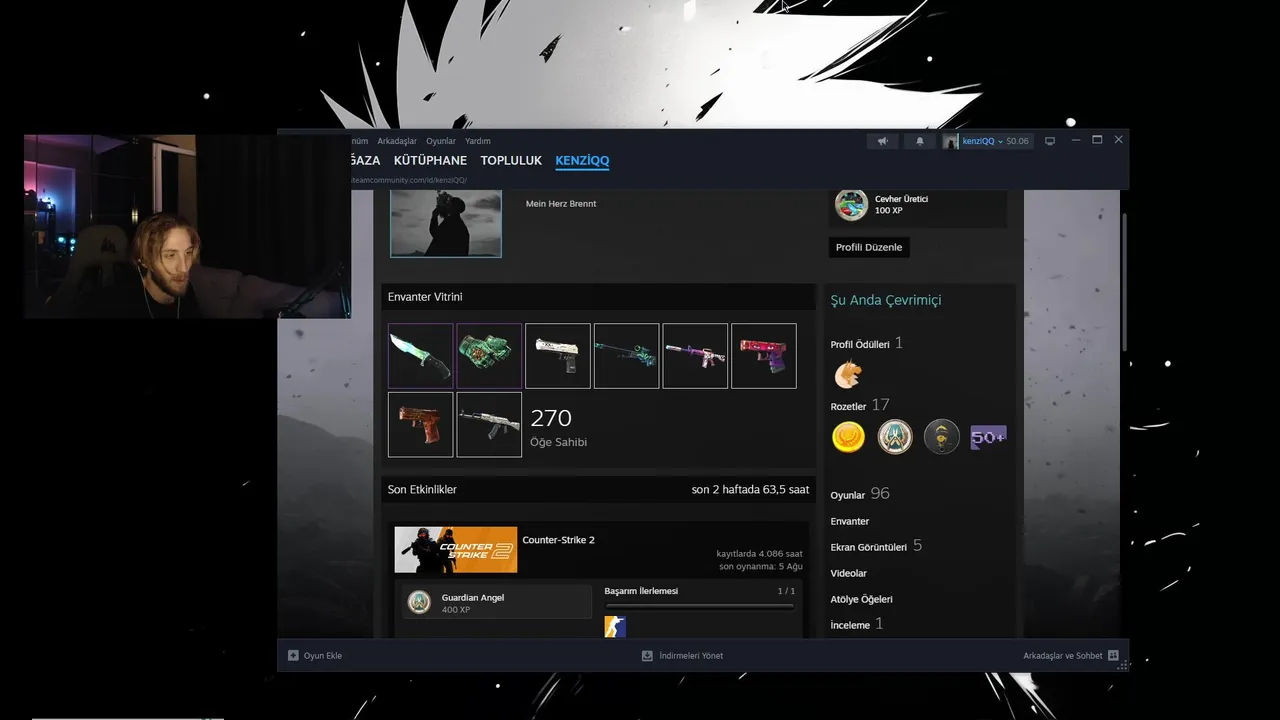
Task: Select the orange pistol showcase item
Action: (420, 424)
